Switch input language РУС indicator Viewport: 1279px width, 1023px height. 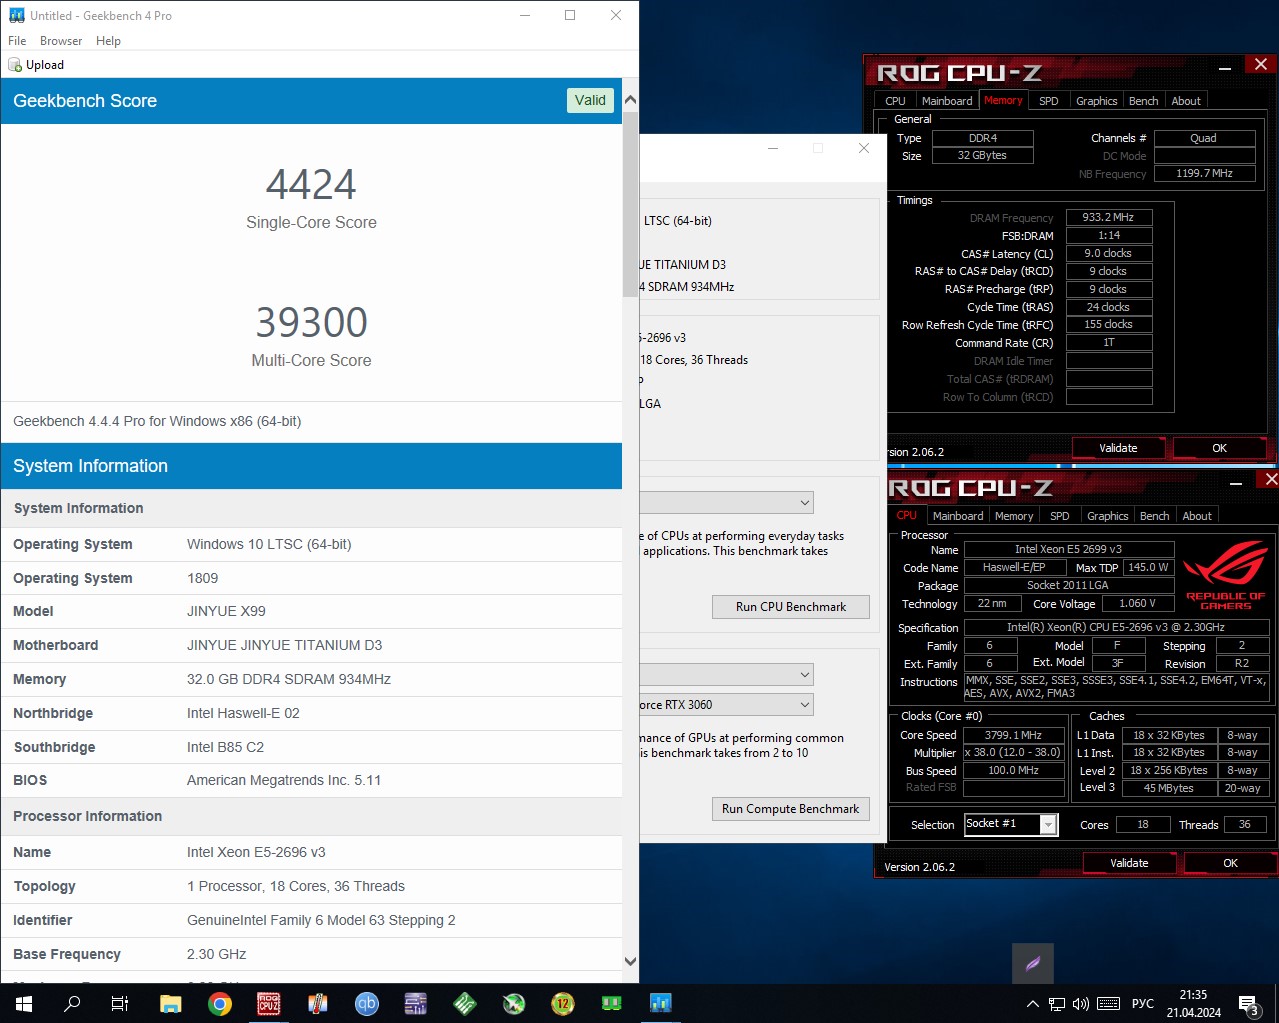[1142, 1004]
